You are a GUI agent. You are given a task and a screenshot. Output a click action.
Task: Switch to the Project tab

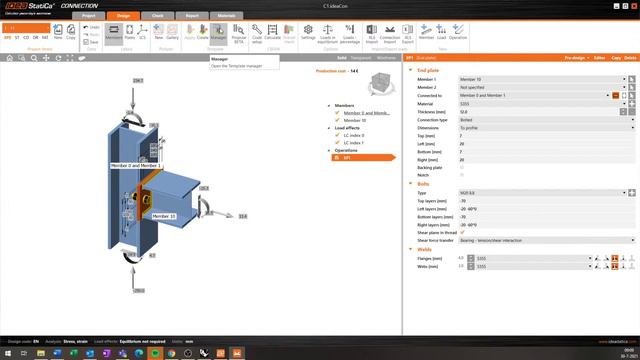point(89,16)
